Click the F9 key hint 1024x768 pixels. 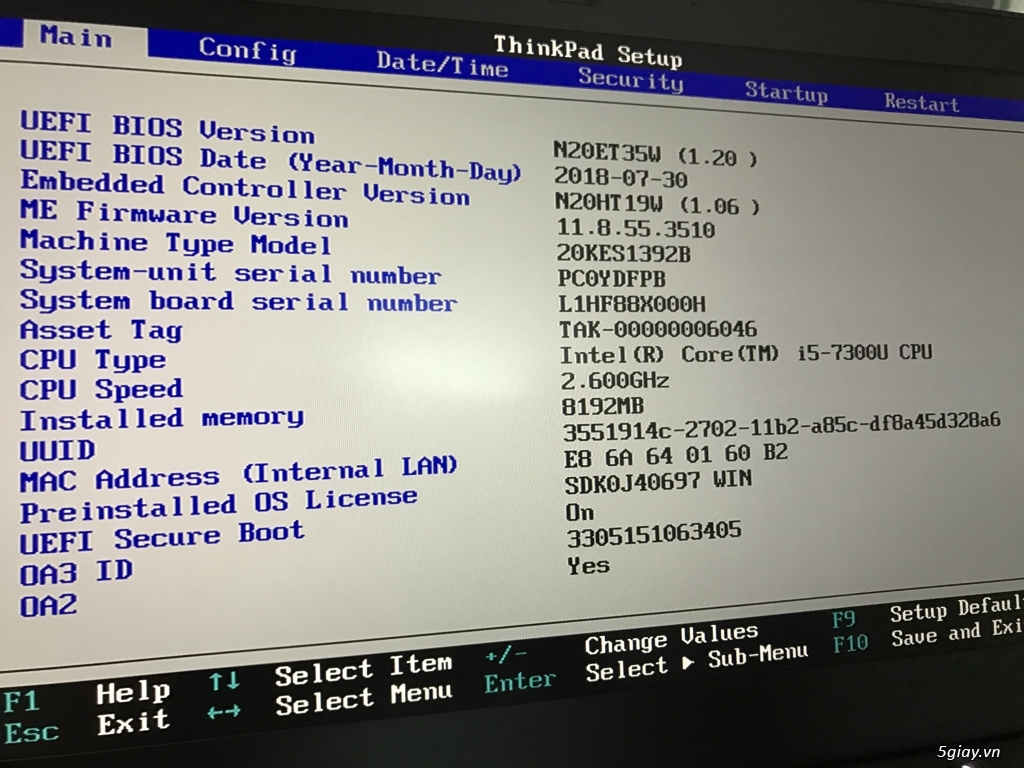click(844, 619)
